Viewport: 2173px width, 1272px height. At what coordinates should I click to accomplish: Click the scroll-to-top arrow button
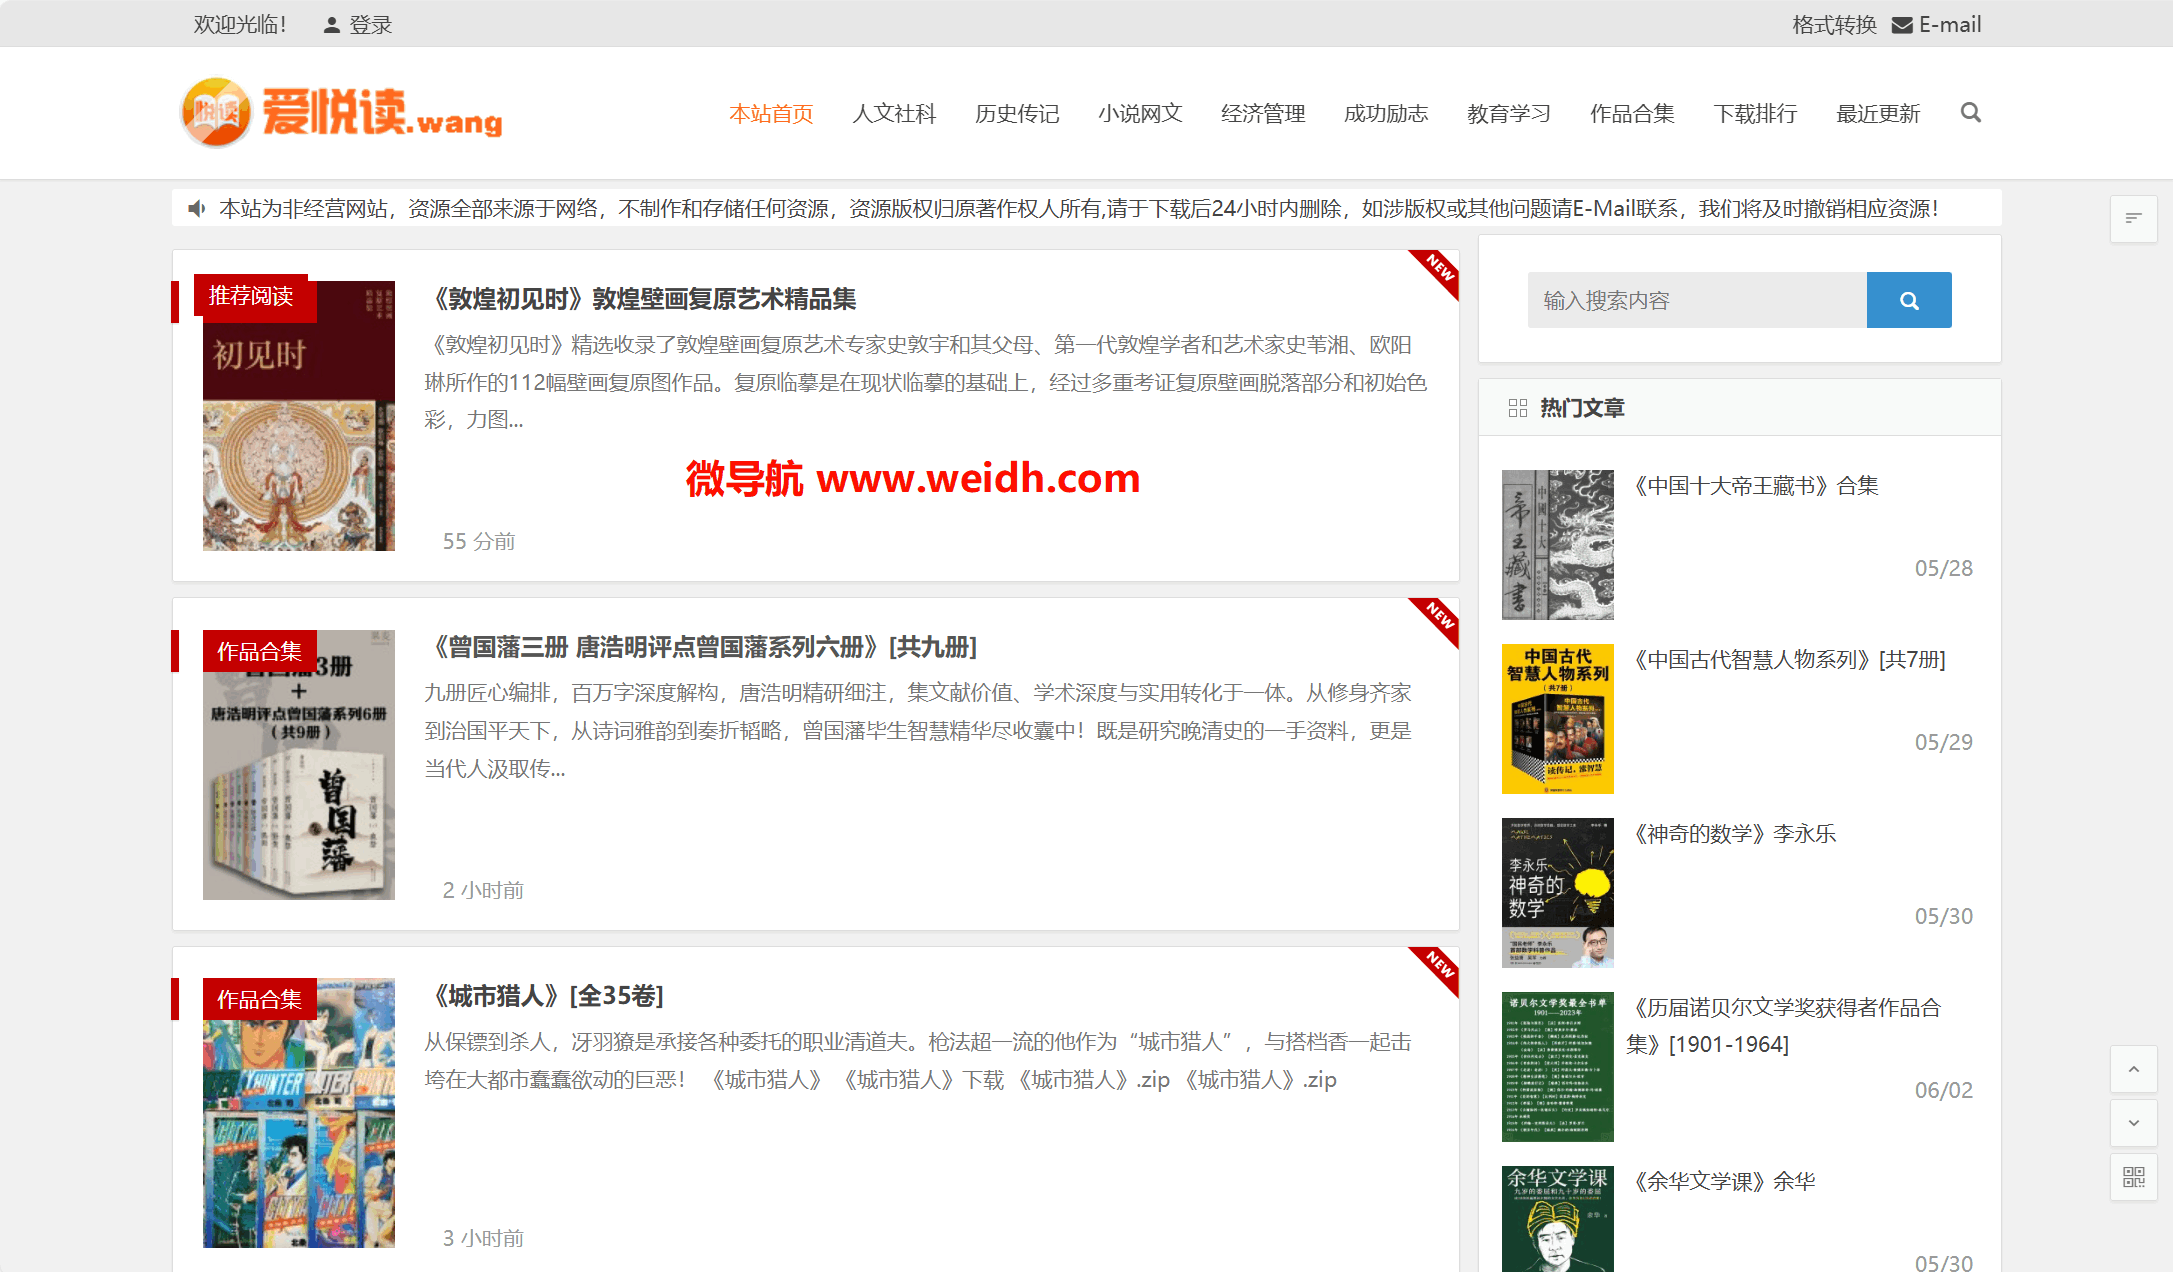point(2133,1069)
